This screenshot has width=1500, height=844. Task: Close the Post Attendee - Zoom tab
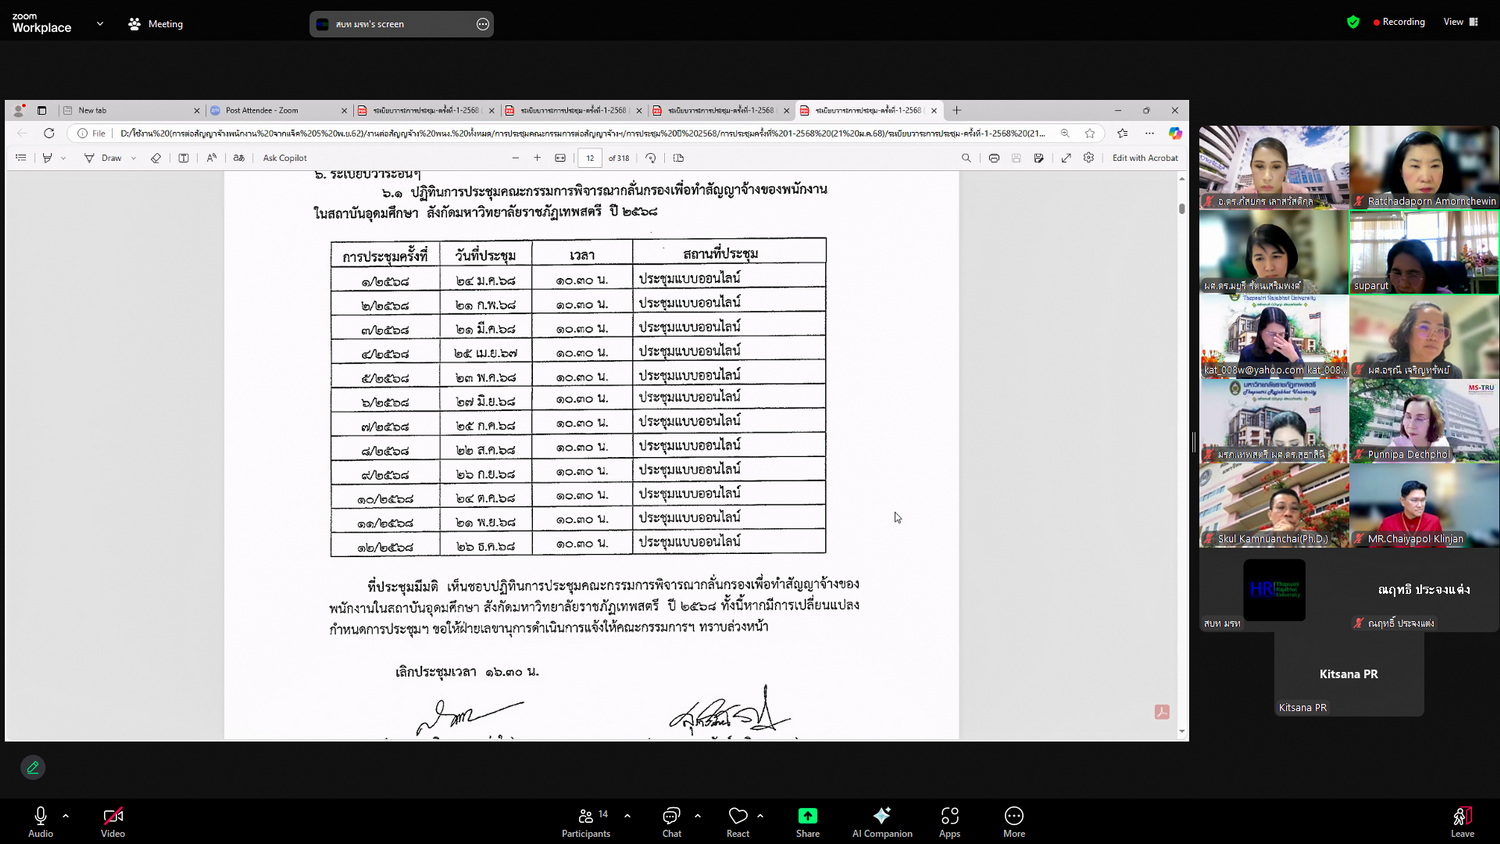click(x=344, y=110)
